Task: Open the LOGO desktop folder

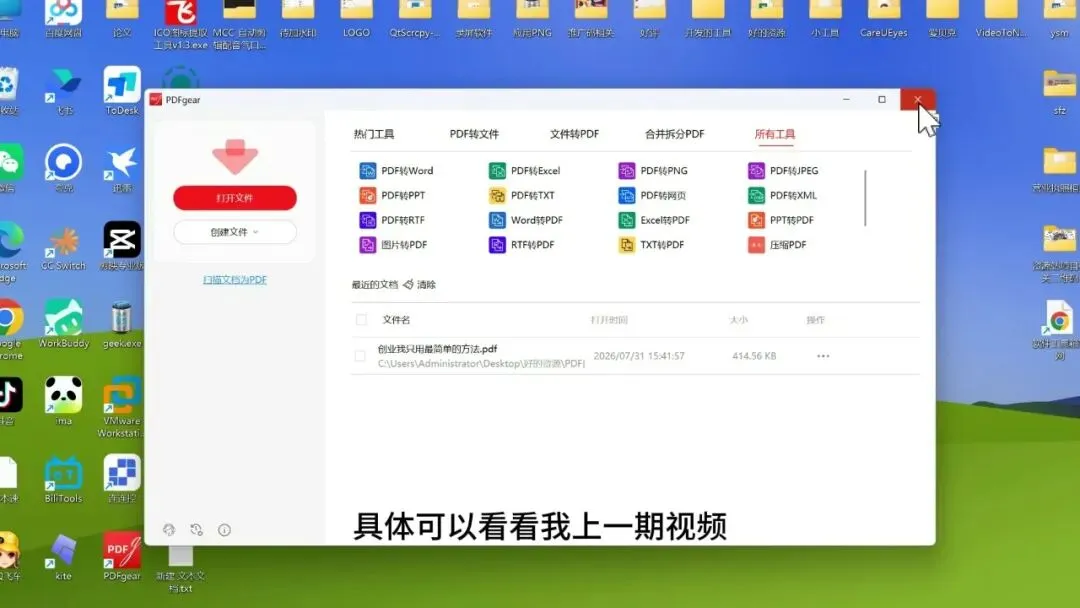Action: [356, 19]
